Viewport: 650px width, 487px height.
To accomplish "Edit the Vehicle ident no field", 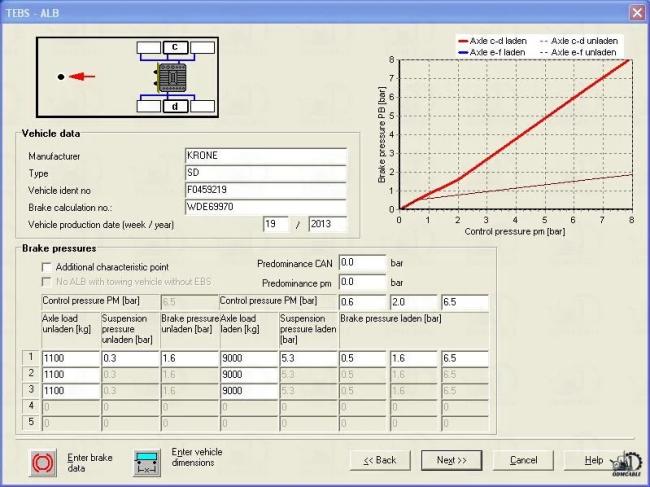I will (x=265, y=190).
